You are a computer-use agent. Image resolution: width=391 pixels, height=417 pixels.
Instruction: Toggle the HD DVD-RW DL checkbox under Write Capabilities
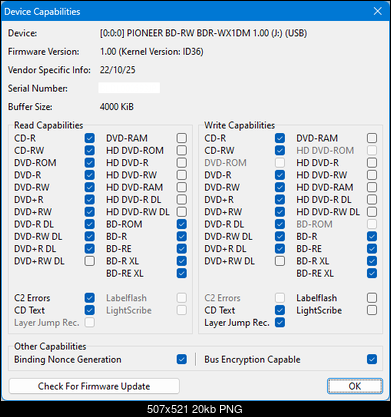(x=372, y=212)
